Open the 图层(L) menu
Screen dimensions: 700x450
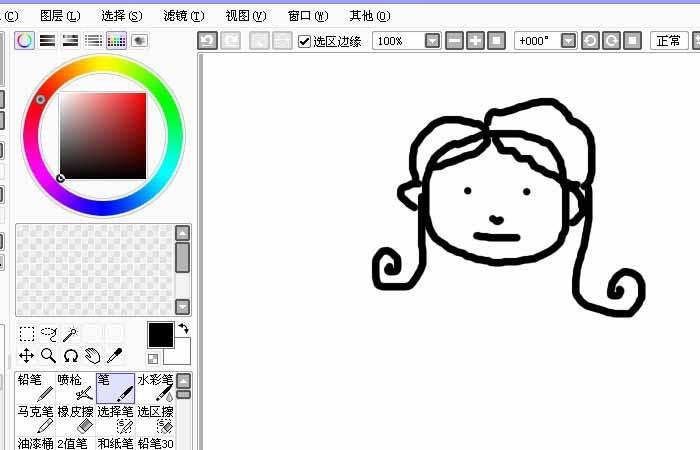[x=60, y=16]
